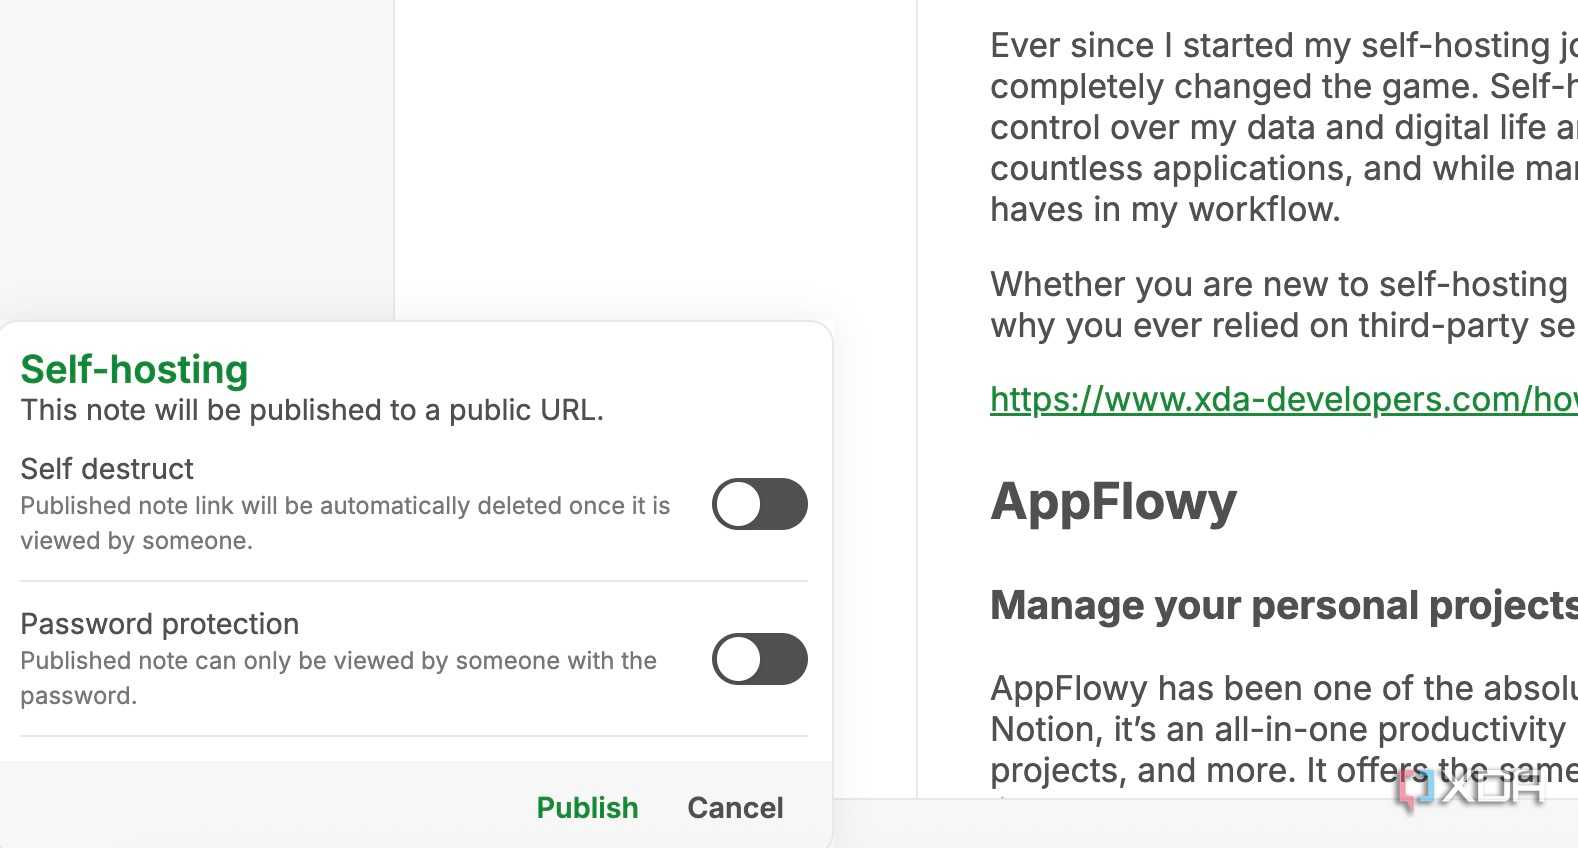Click the XDA watermark logo
The image size is (1578, 848).
coord(1470,788)
